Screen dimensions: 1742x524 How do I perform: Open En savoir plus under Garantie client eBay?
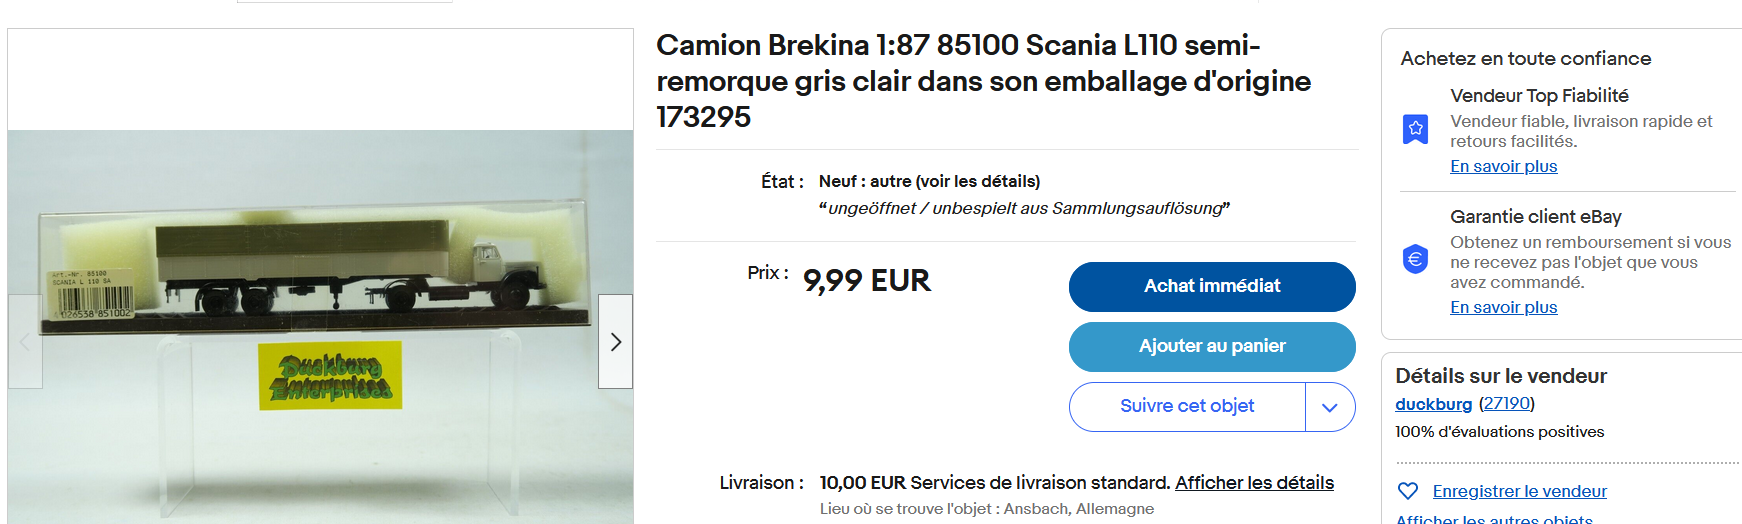(x=1503, y=307)
